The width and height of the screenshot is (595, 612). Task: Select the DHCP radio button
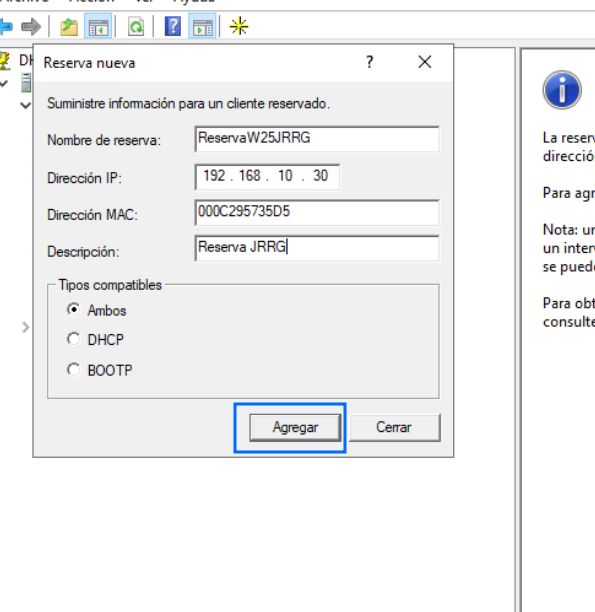click(x=73, y=339)
